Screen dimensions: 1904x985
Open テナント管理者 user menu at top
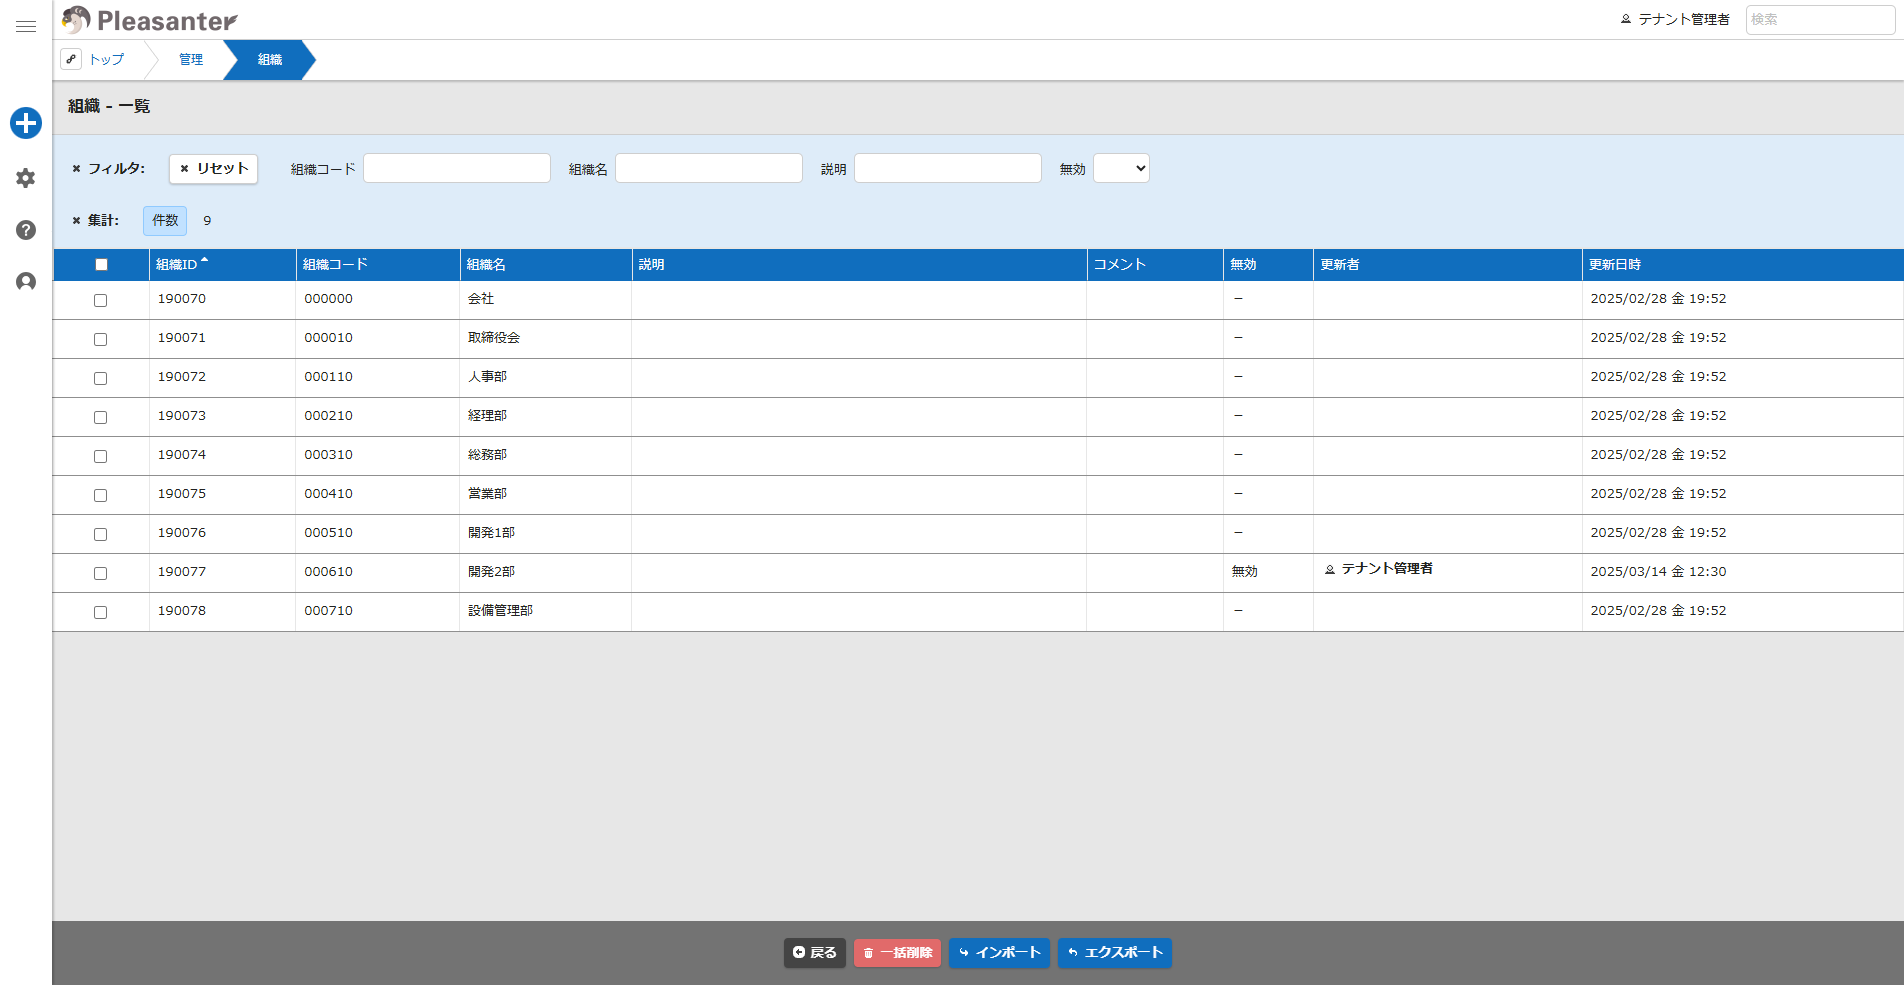coord(1675,19)
